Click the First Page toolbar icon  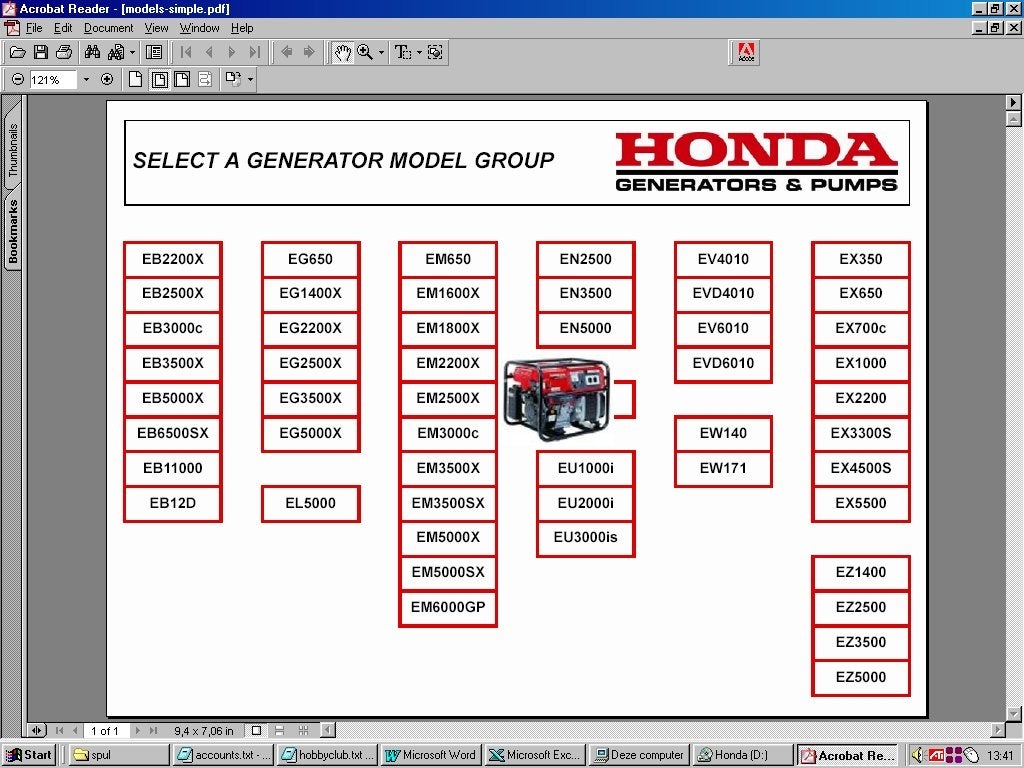pos(186,52)
